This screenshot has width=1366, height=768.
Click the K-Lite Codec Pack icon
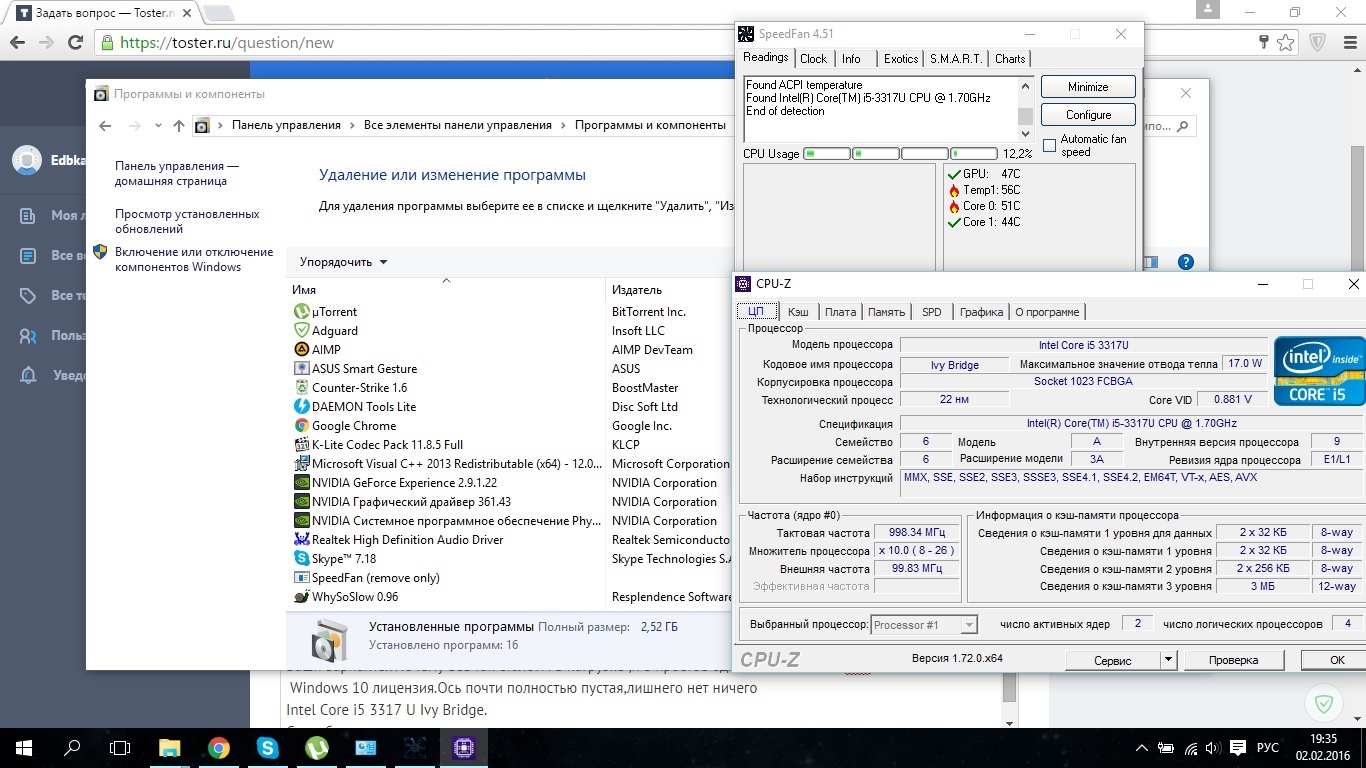pos(302,445)
